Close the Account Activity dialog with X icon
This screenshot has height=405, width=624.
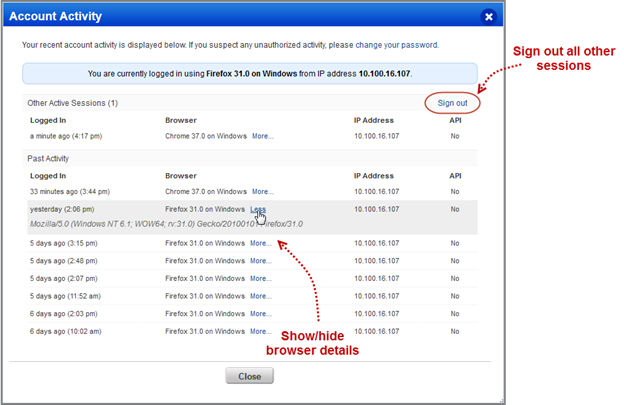(489, 16)
